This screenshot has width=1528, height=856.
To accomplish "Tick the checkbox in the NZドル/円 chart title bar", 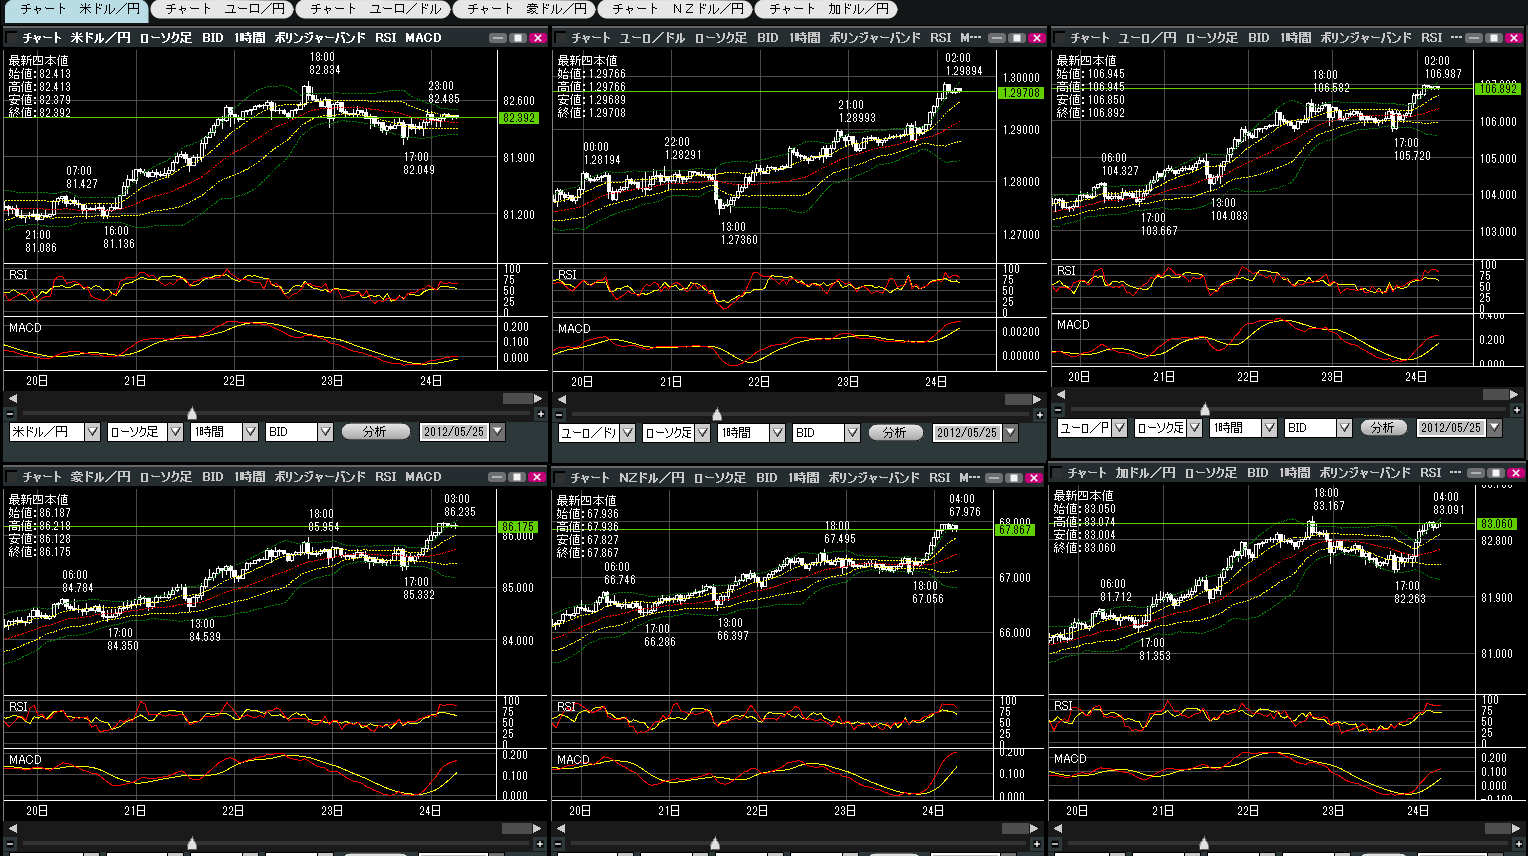I will click(560, 478).
